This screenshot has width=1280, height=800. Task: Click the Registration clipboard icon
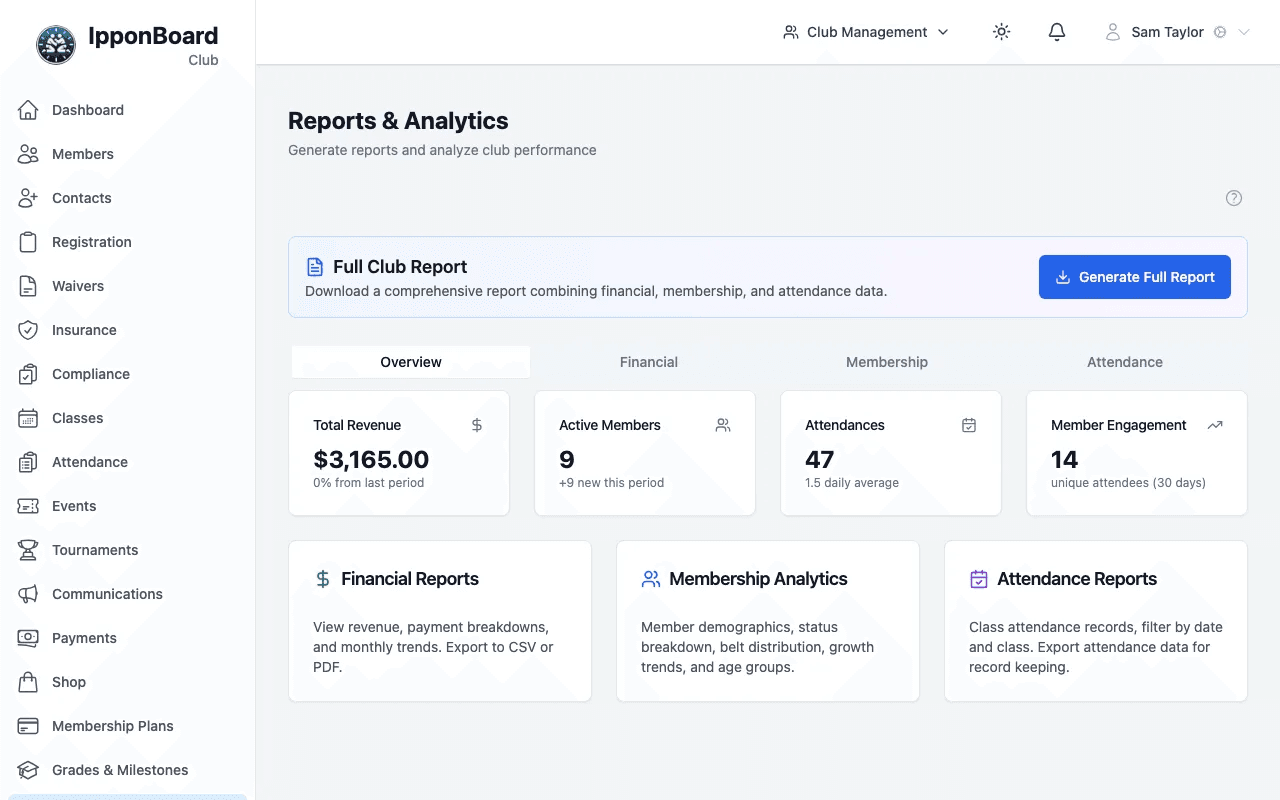click(28, 242)
